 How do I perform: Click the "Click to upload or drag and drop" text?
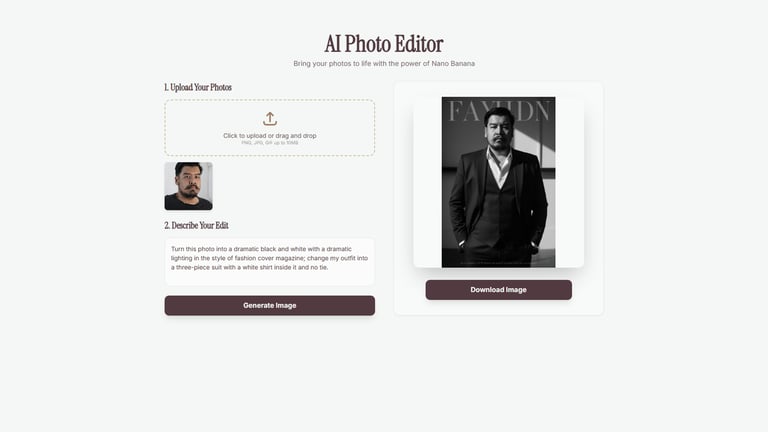pos(270,136)
